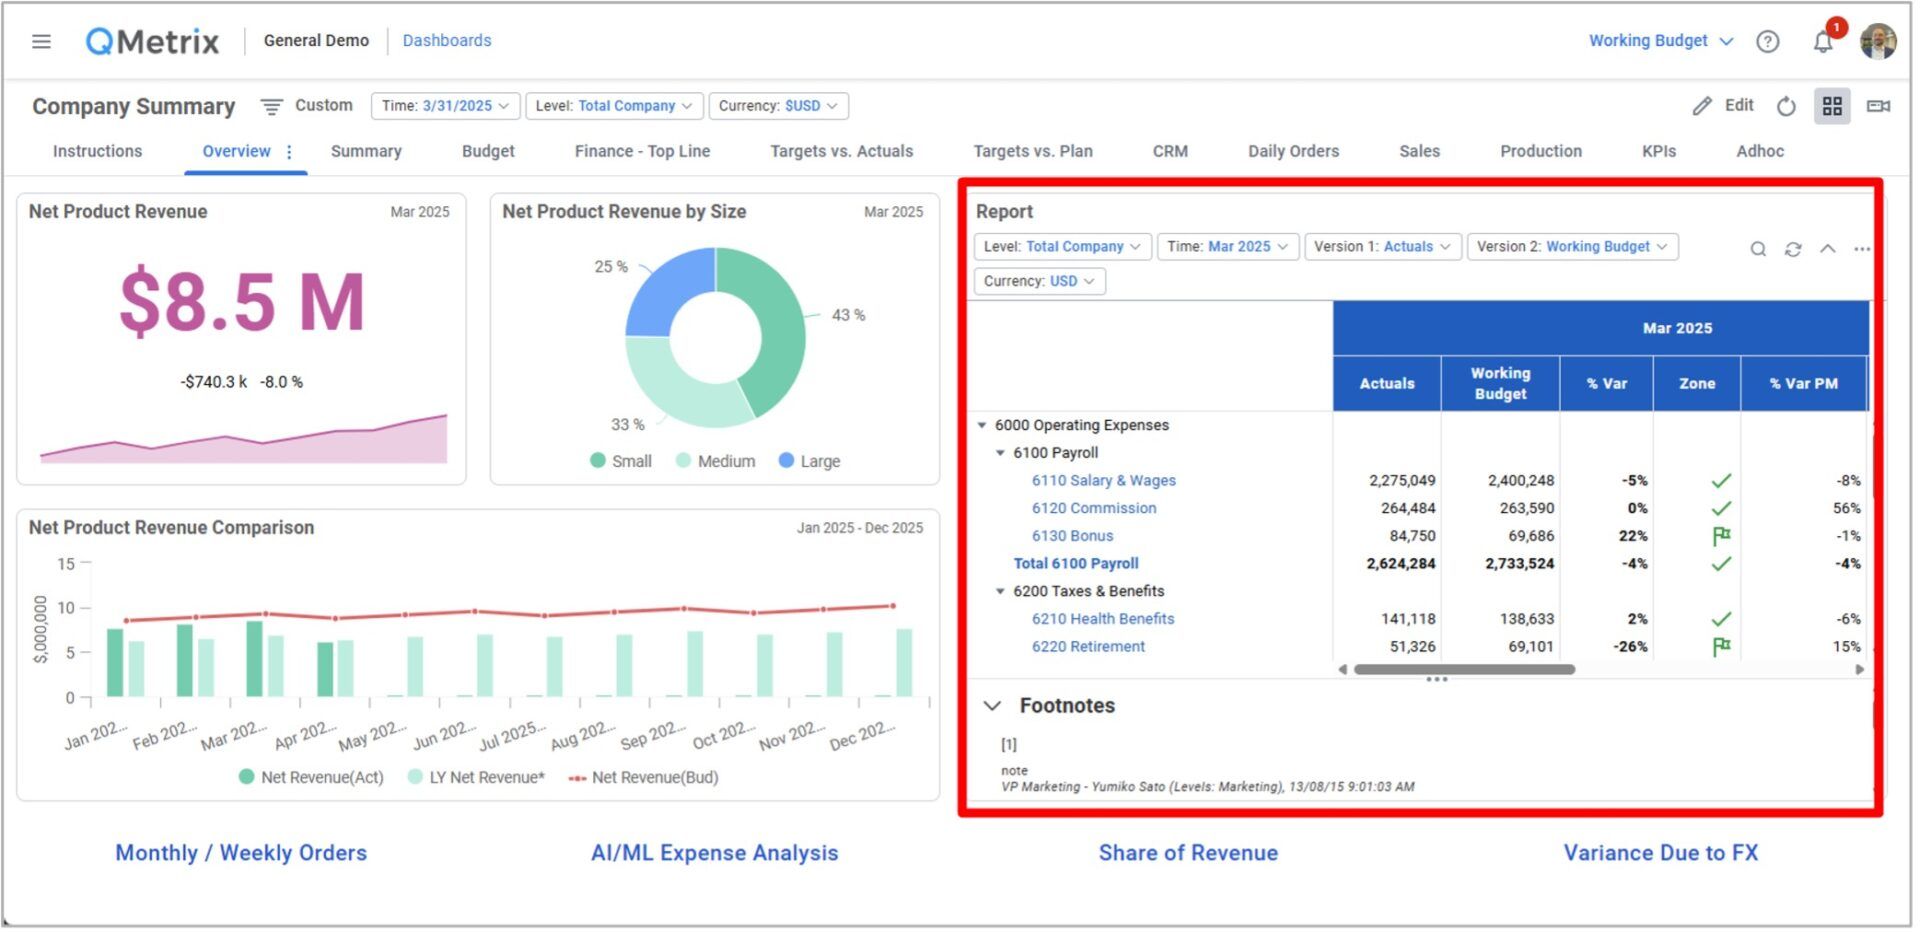Switch to the Budget tab
Screen dimensions: 1920x932
point(488,151)
